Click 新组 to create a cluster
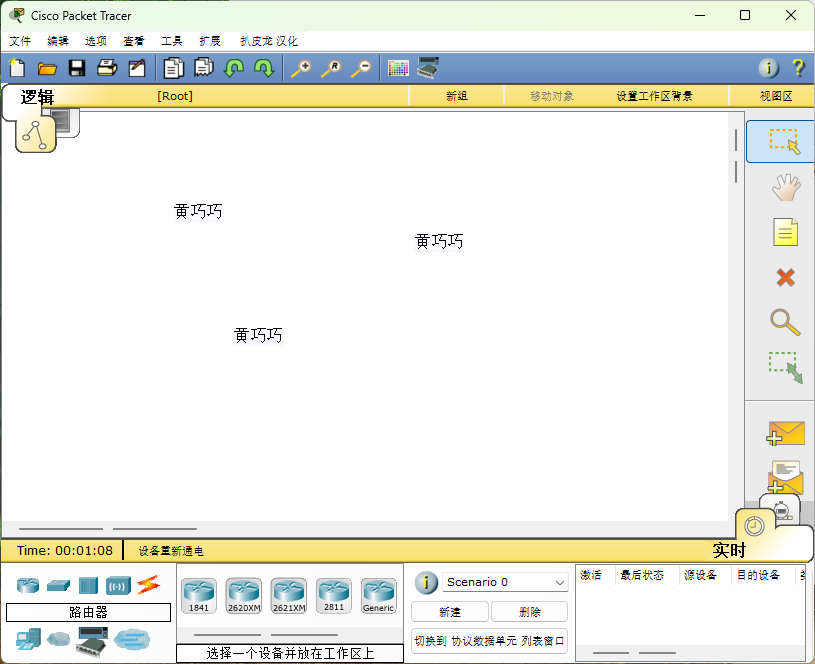The image size is (815, 664). tap(456, 96)
